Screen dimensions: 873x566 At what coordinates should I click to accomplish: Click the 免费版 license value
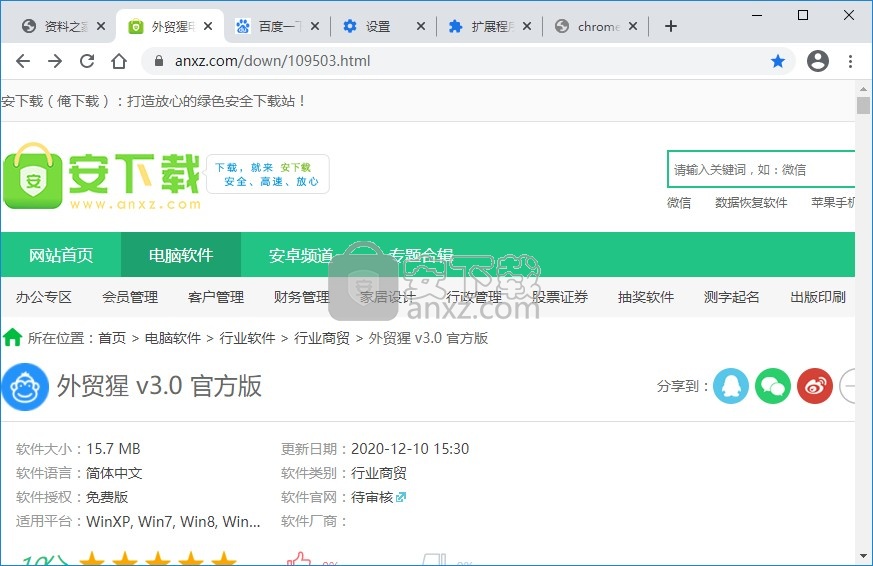107,497
